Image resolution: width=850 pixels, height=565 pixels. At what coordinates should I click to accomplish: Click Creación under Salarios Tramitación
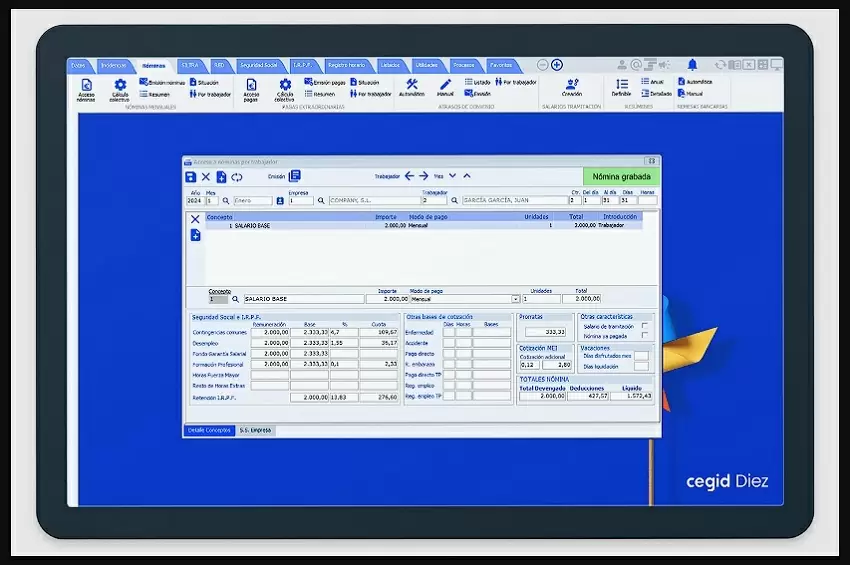[x=571, y=88]
